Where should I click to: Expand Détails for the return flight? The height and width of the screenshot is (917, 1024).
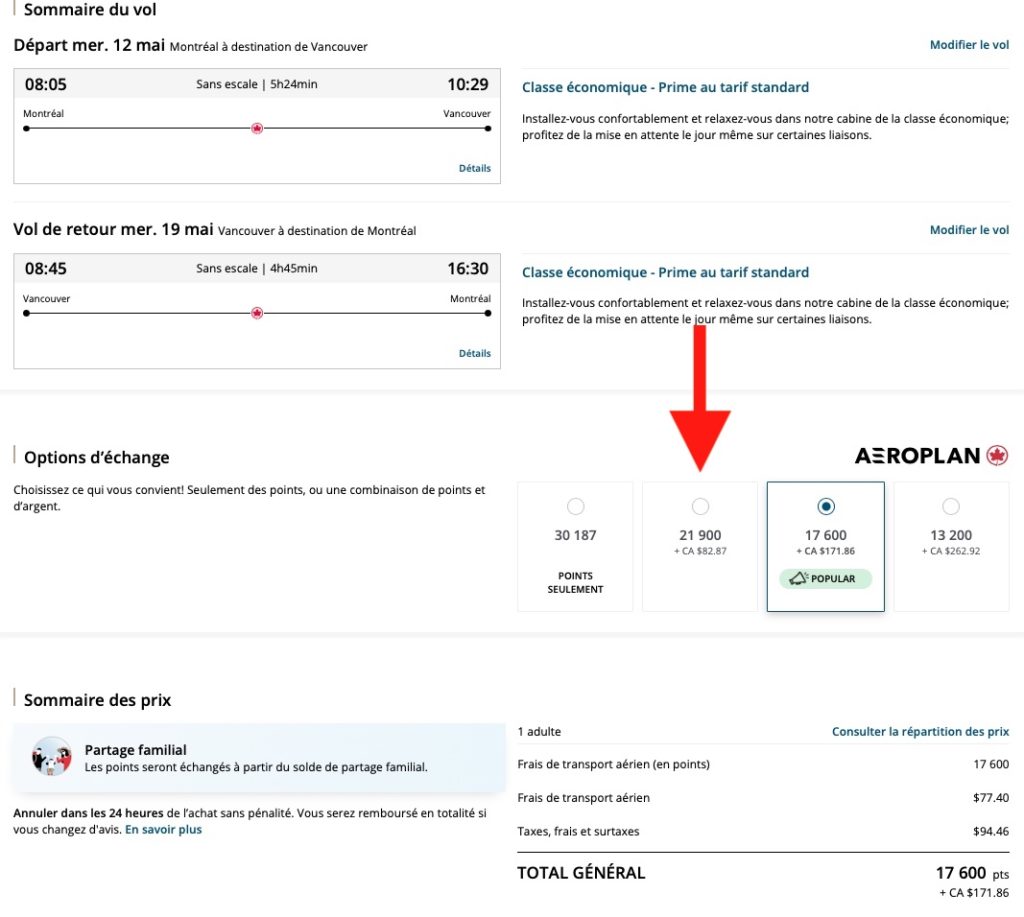click(x=474, y=352)
